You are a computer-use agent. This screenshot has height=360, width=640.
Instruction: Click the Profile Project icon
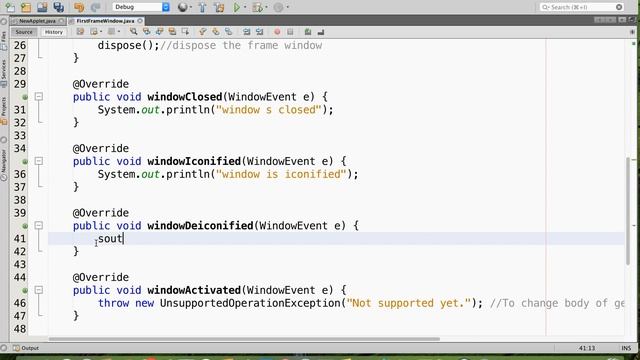point(278,7)
